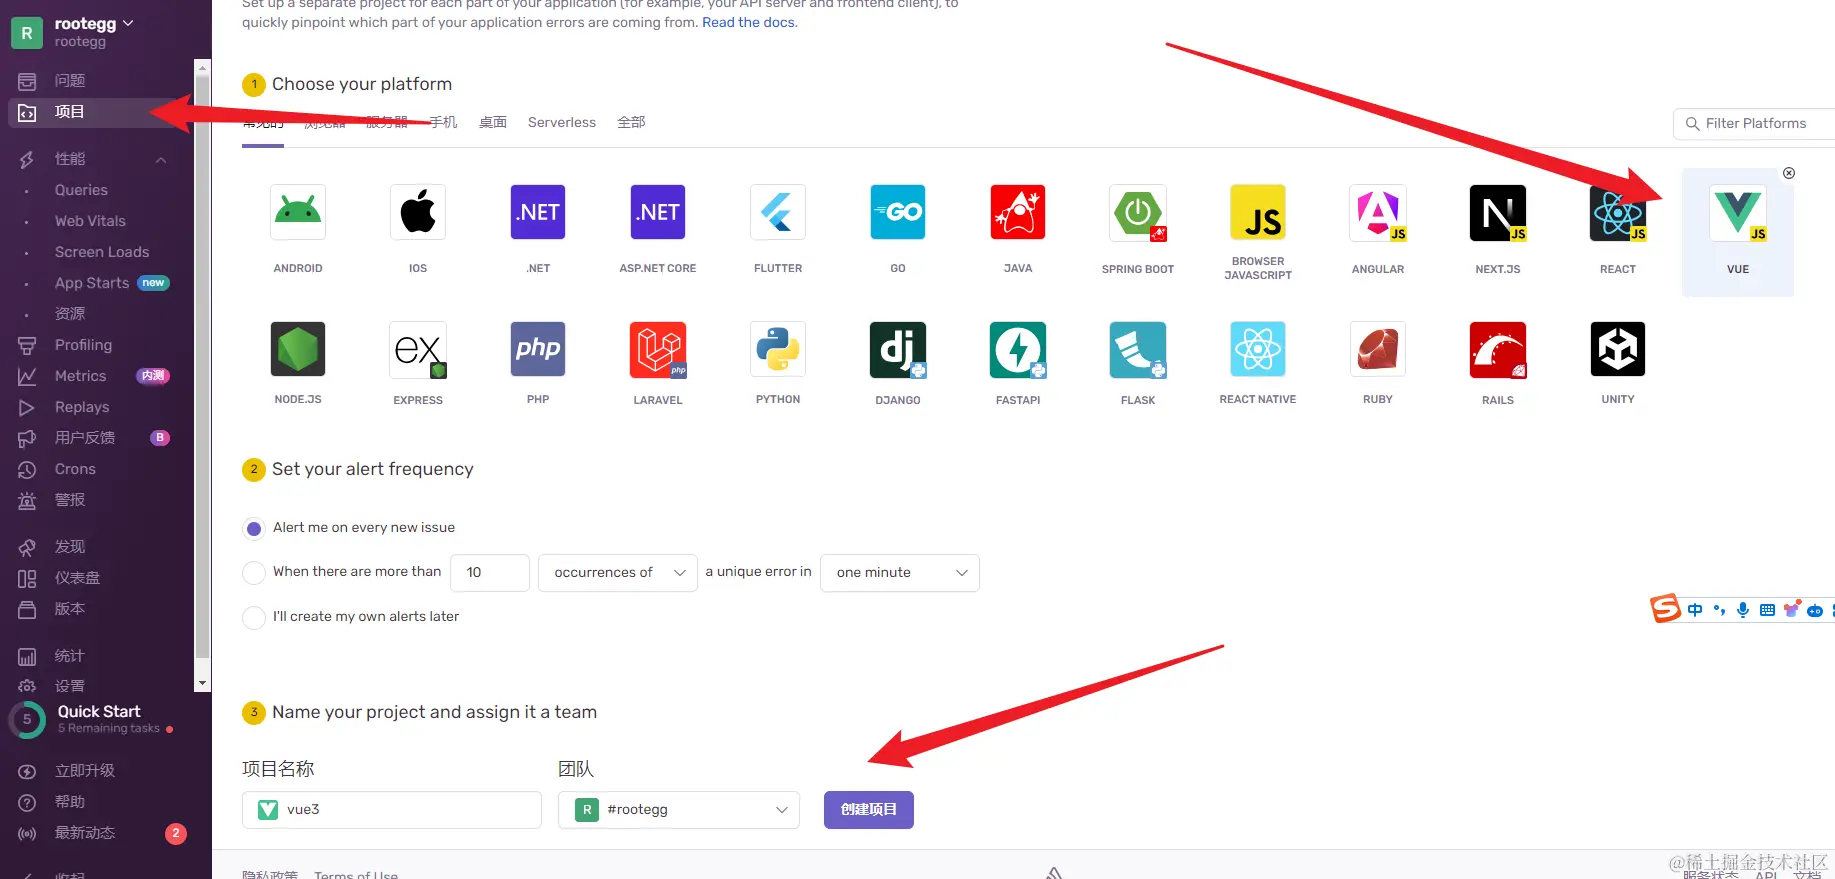Select the FastAPI platform icon
1835x879 pixels.
1018,349
